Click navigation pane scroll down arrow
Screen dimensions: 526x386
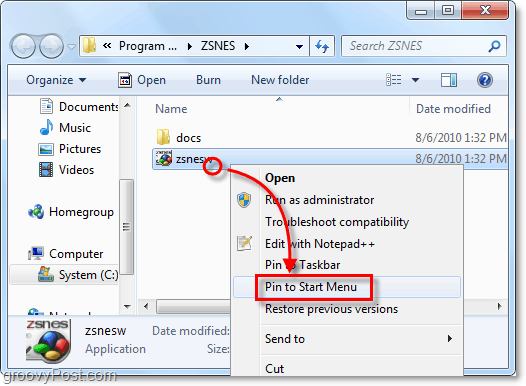[127, 306]
